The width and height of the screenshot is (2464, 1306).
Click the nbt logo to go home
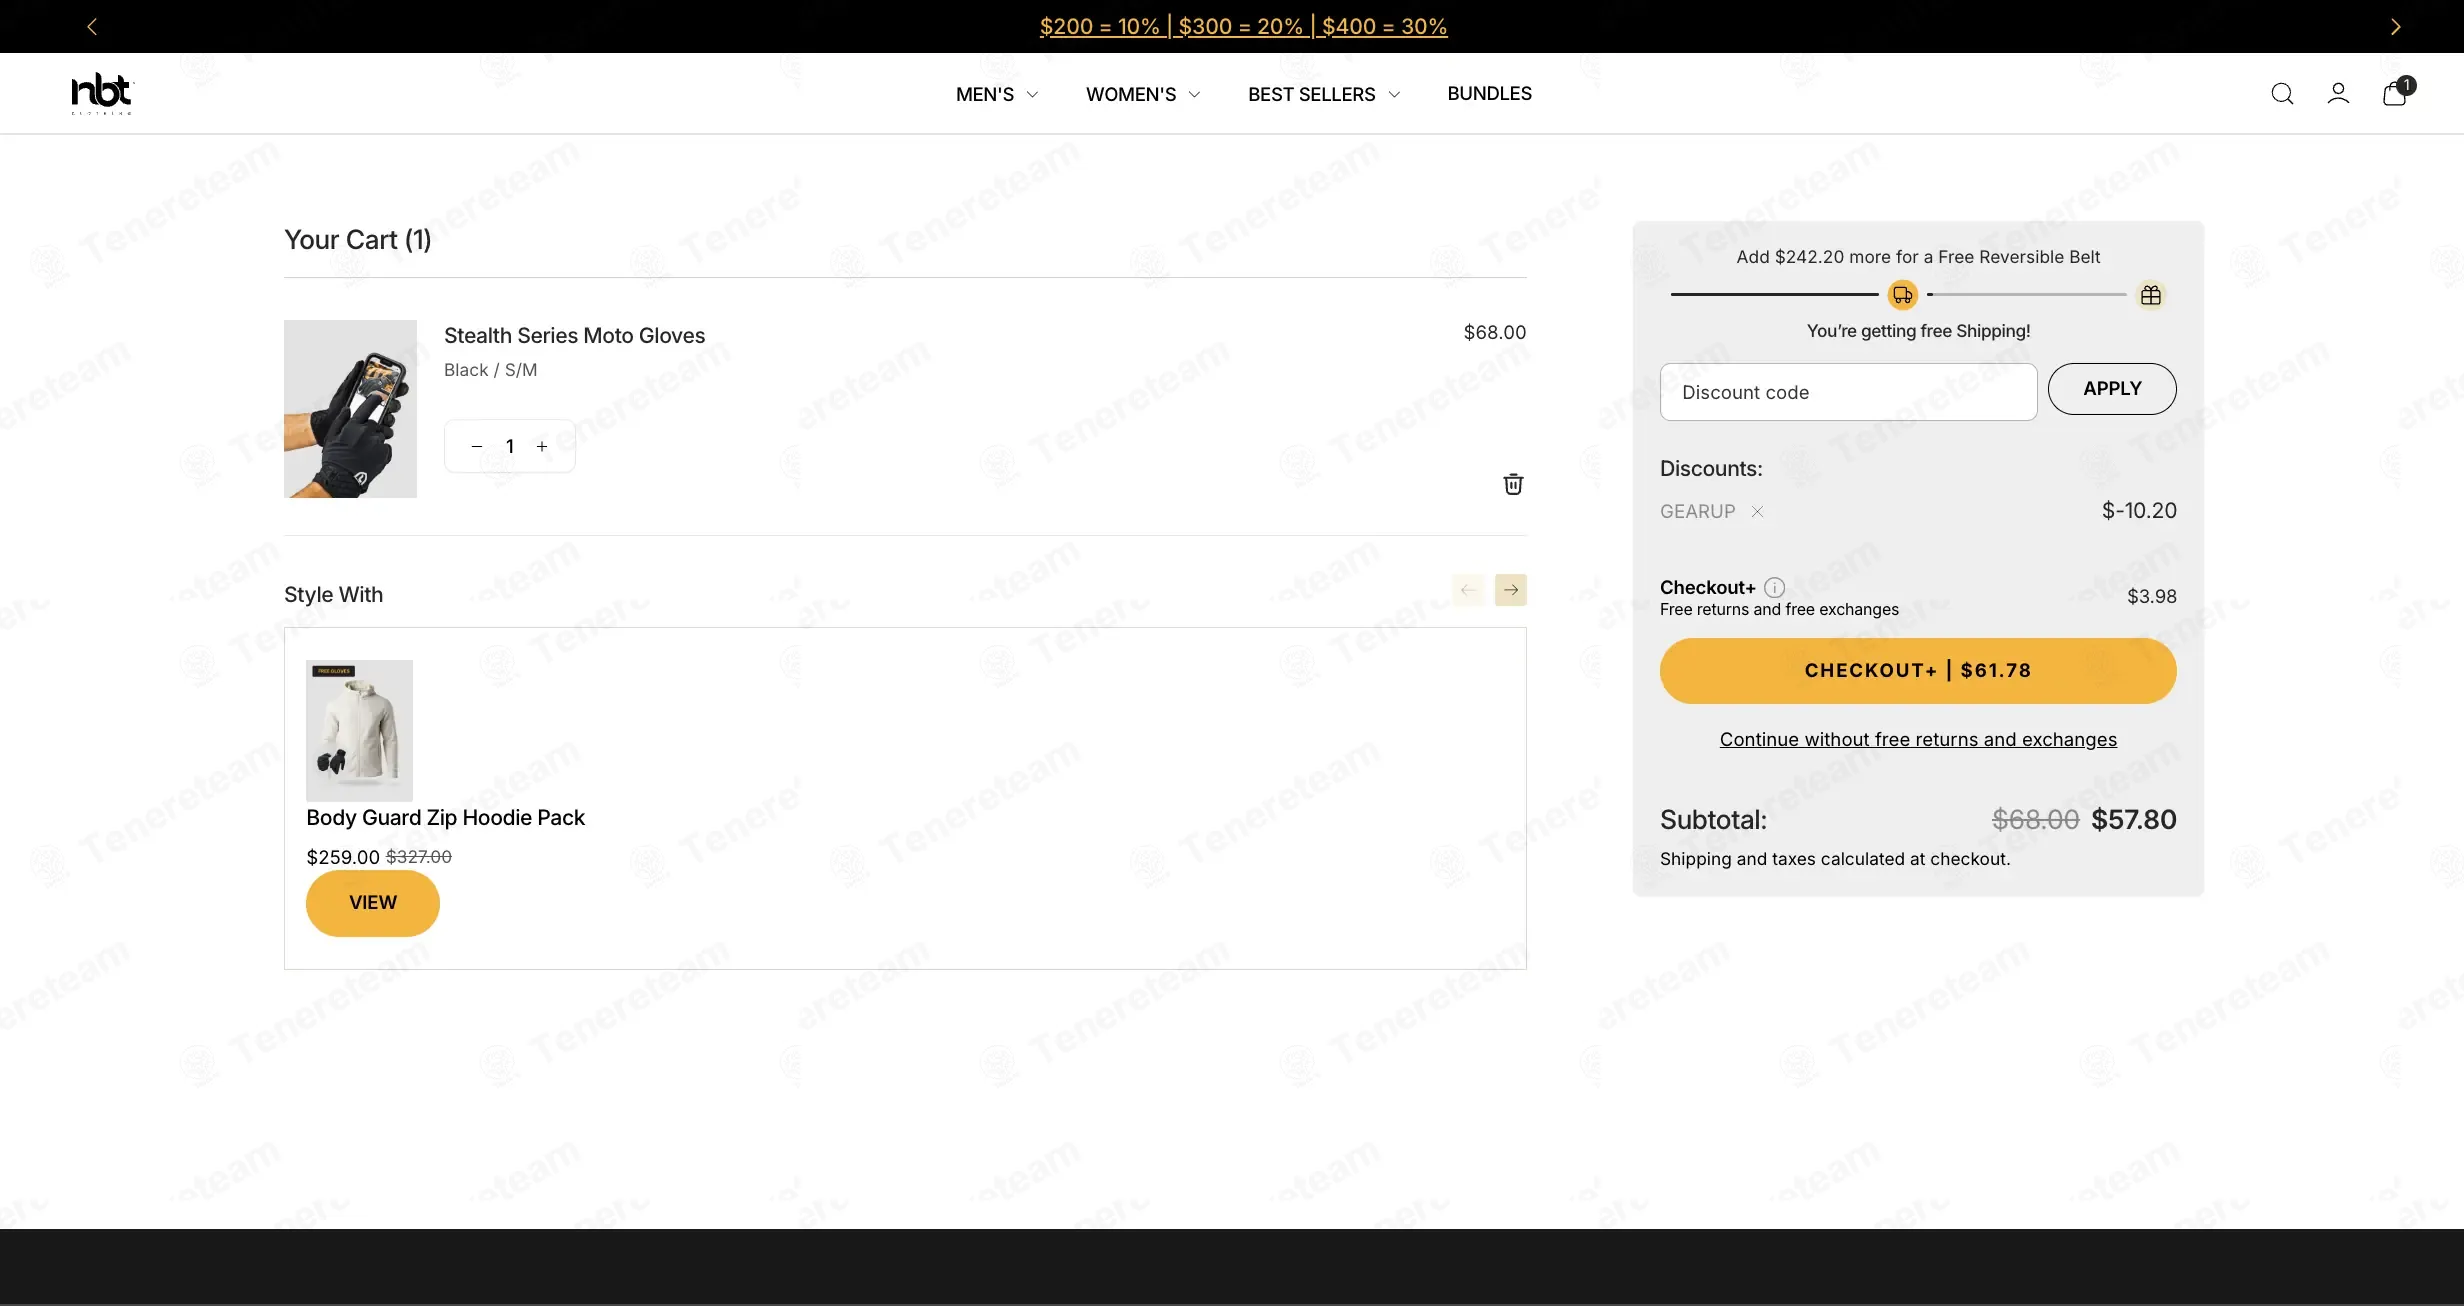point(101,94)
